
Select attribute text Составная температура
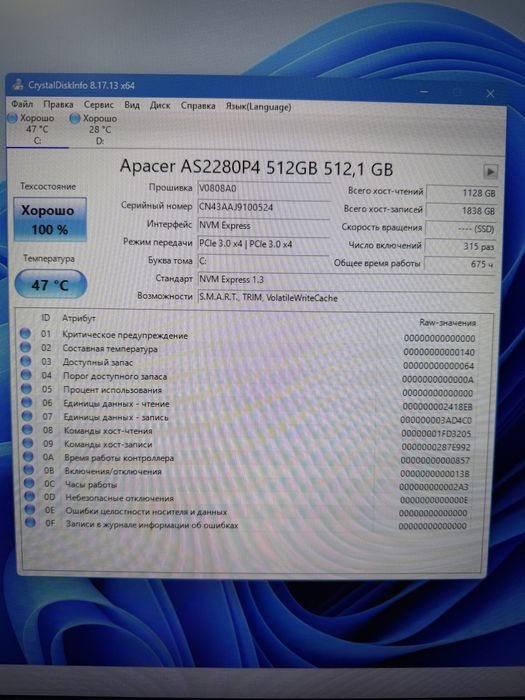(110, 349)
